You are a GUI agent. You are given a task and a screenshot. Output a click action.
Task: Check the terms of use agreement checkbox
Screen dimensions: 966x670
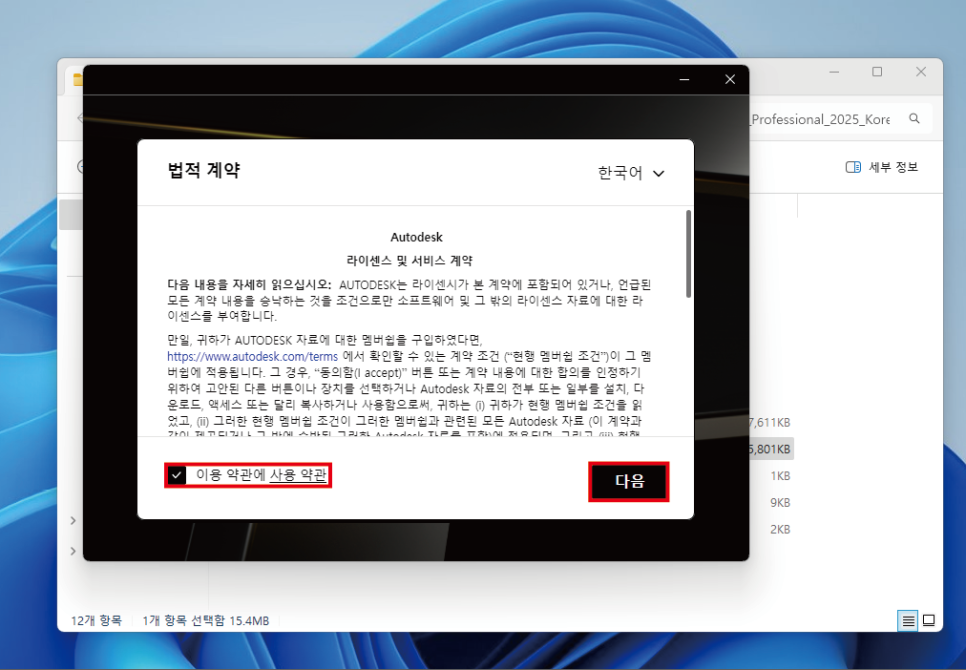coord(177,475)
